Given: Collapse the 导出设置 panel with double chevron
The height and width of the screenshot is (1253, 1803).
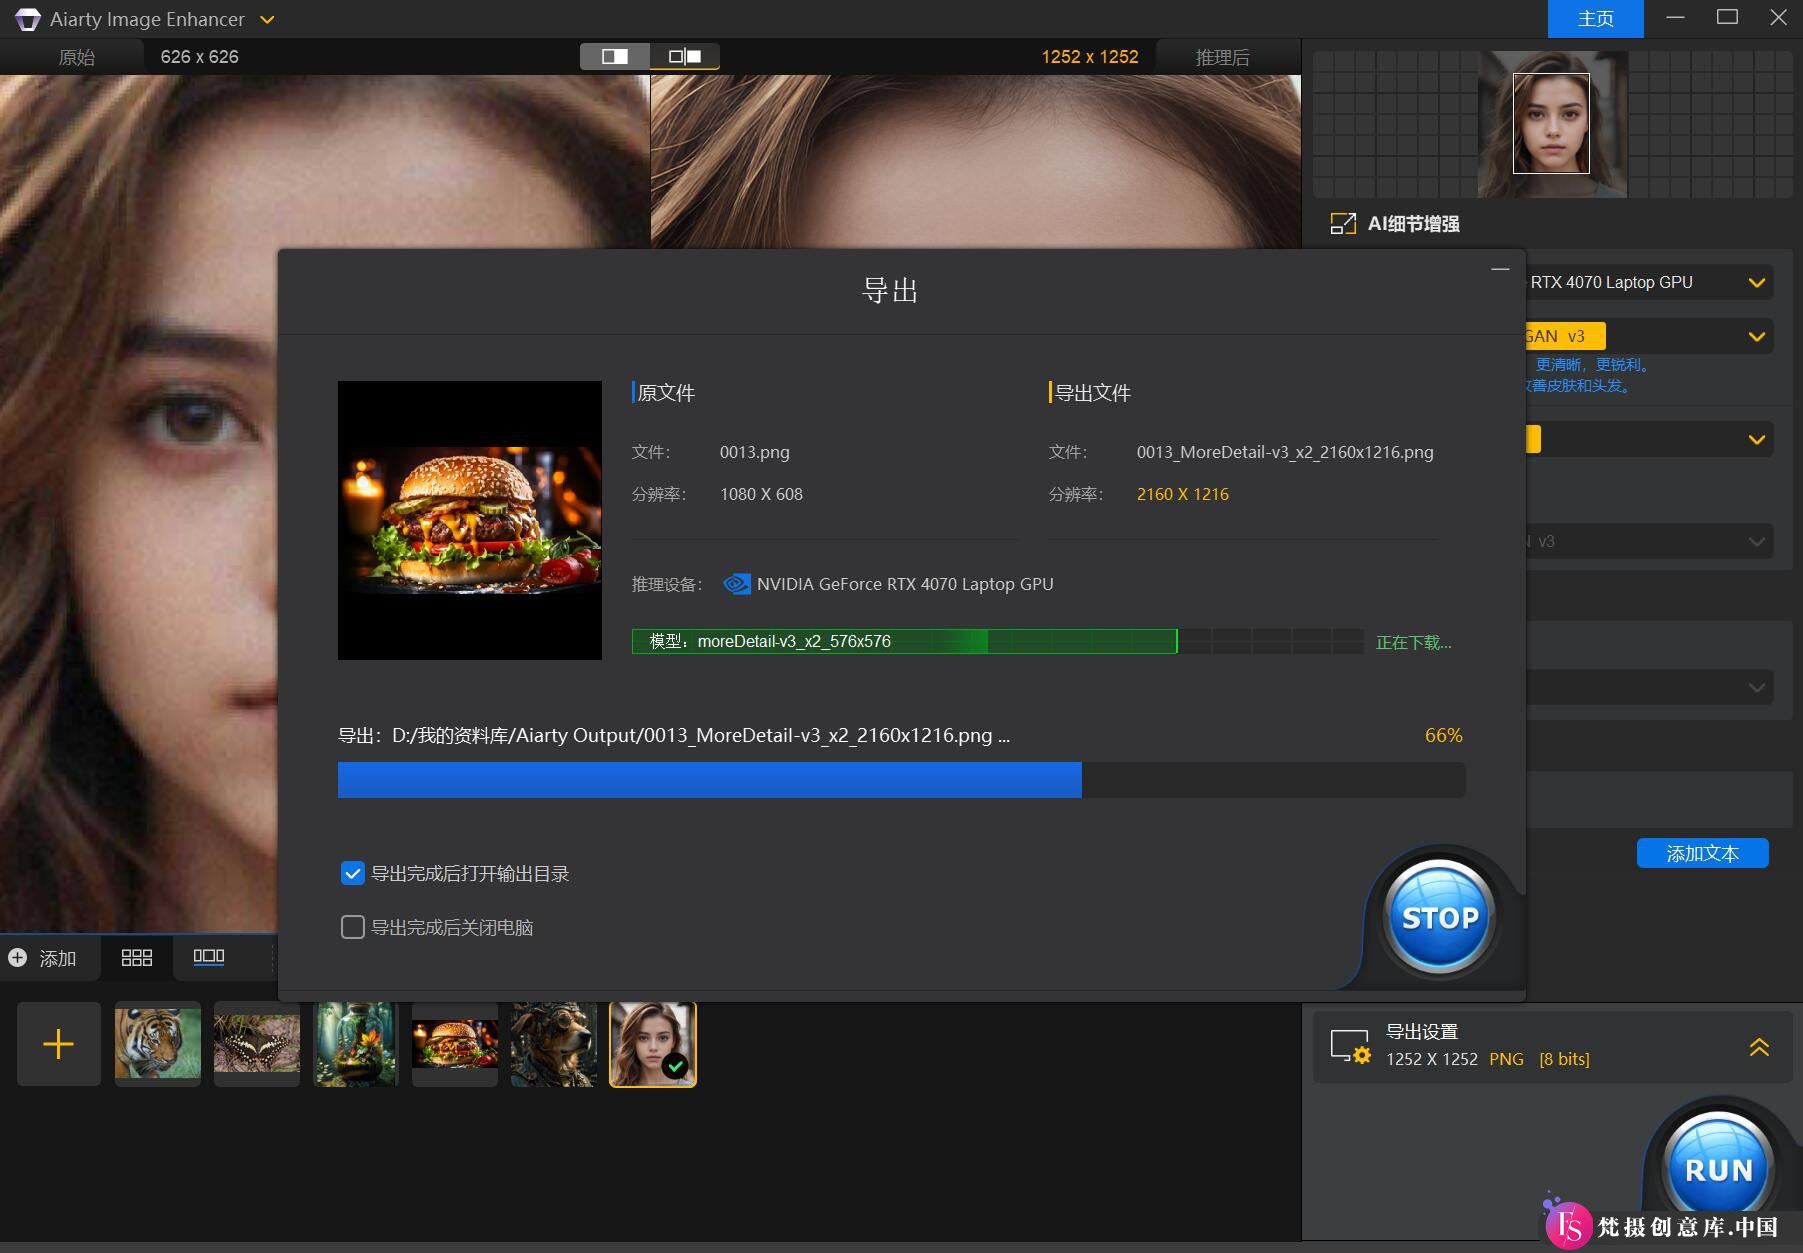Looking at the screenshot, I should tap(1759, 1047).
